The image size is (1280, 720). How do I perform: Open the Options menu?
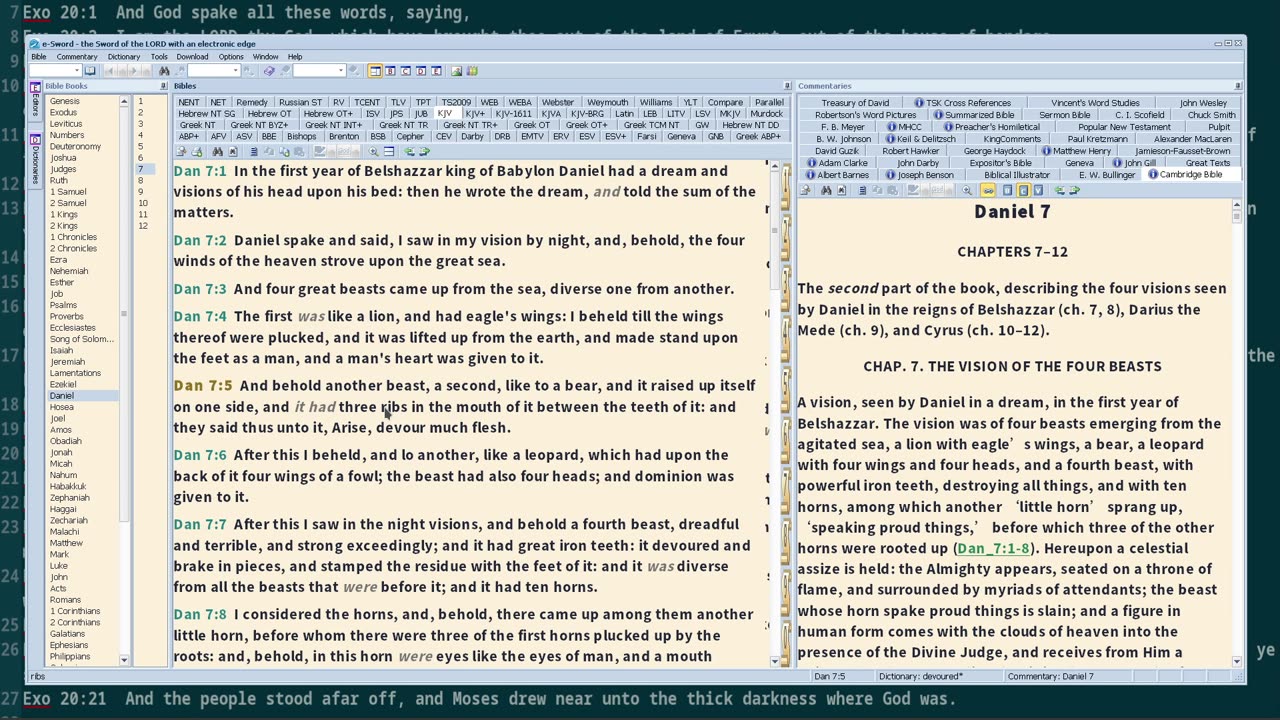tap(231, 57)
